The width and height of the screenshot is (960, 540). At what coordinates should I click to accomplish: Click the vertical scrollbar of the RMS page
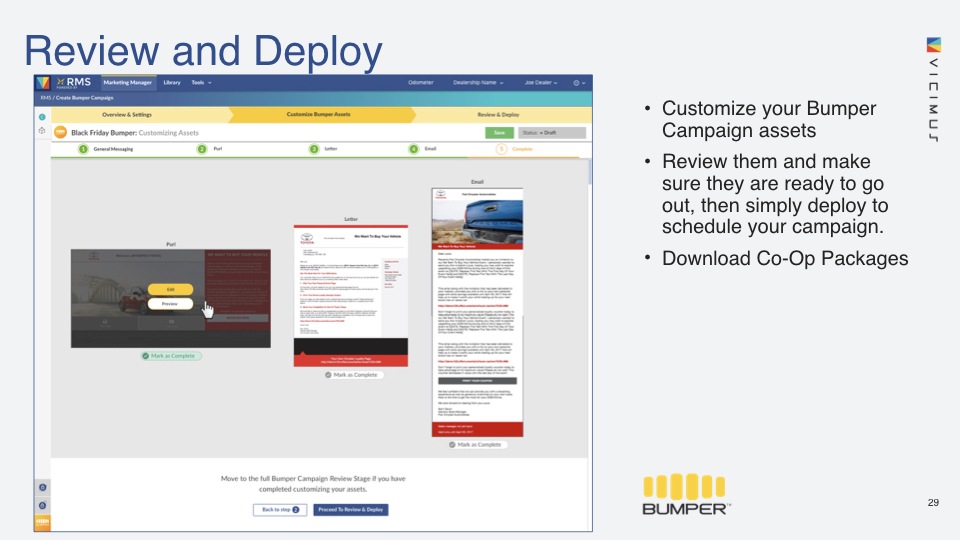point(590,171)
